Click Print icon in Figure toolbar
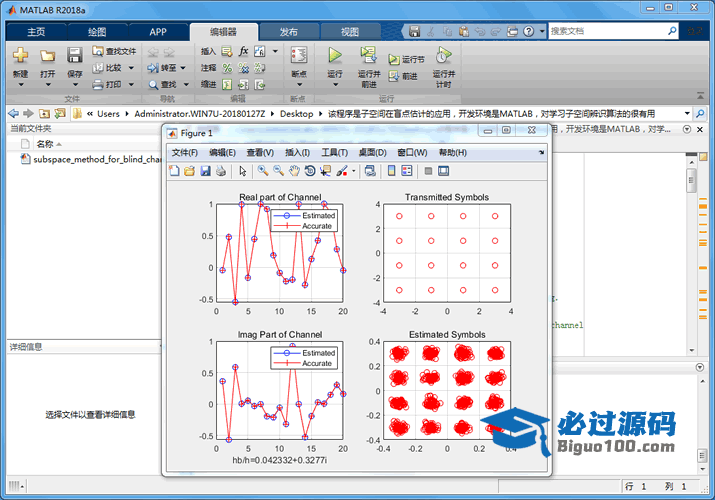 221,171
